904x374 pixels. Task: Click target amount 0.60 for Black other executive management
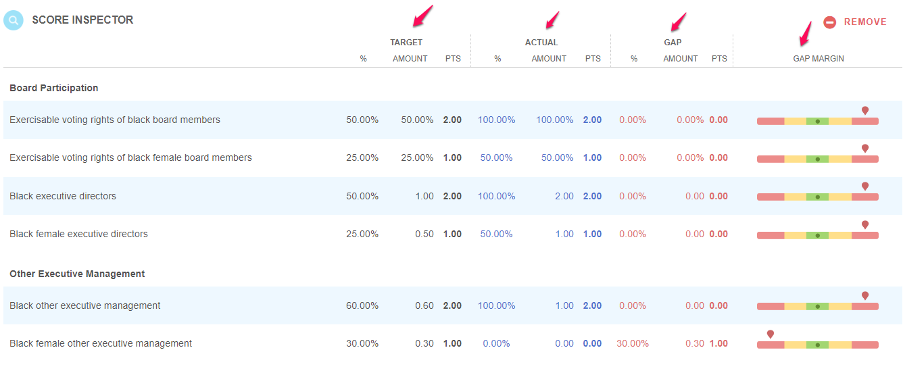point(424,305)
